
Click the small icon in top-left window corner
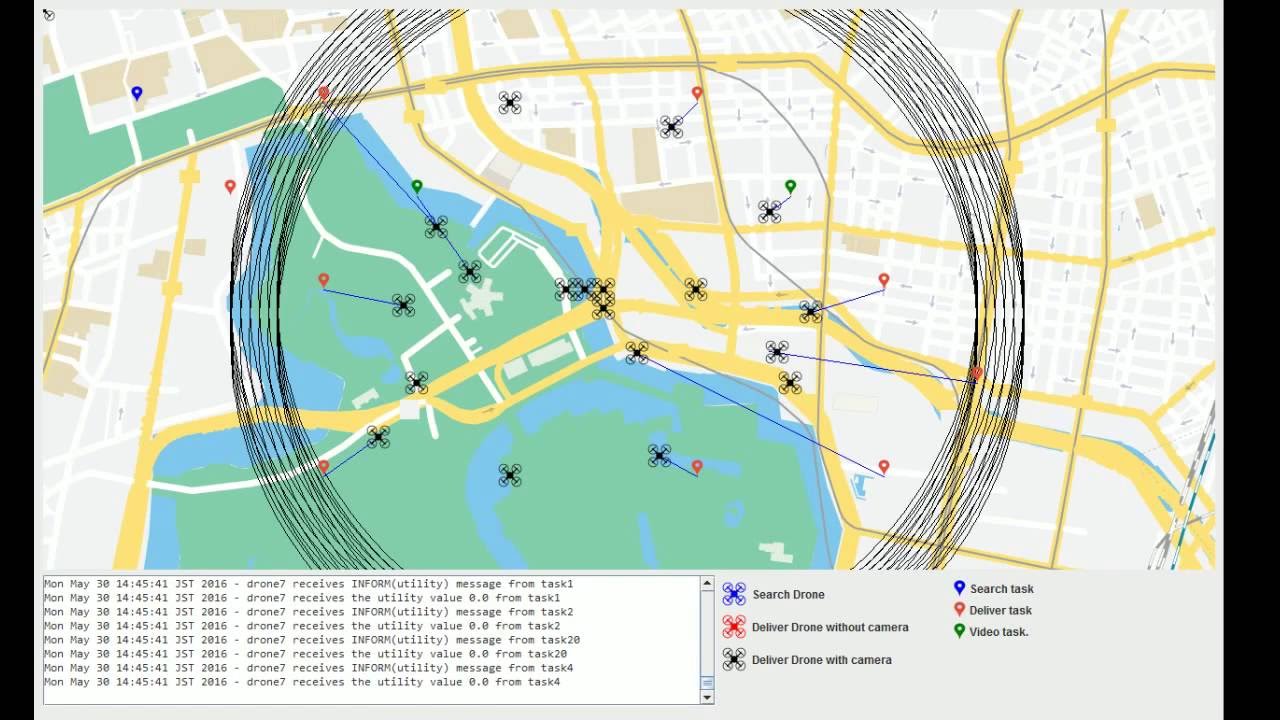[x=49, y=15]
